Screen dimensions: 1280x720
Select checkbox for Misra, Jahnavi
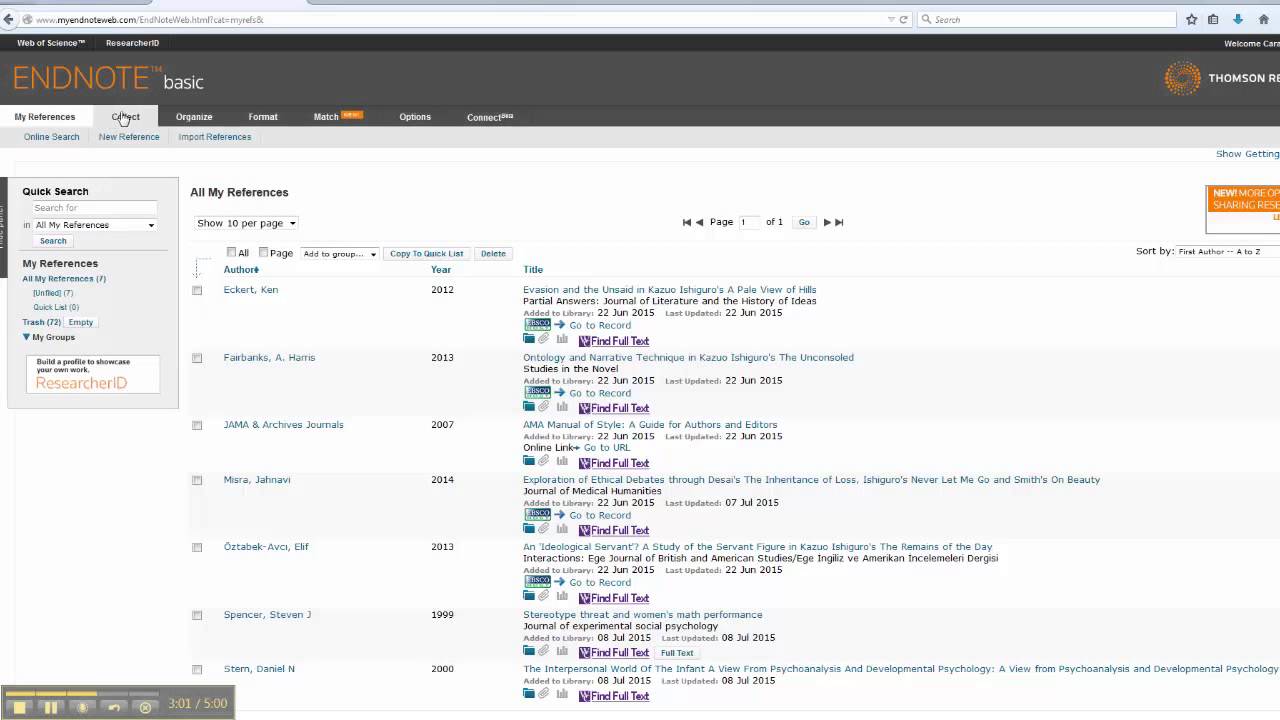(197, 480)
